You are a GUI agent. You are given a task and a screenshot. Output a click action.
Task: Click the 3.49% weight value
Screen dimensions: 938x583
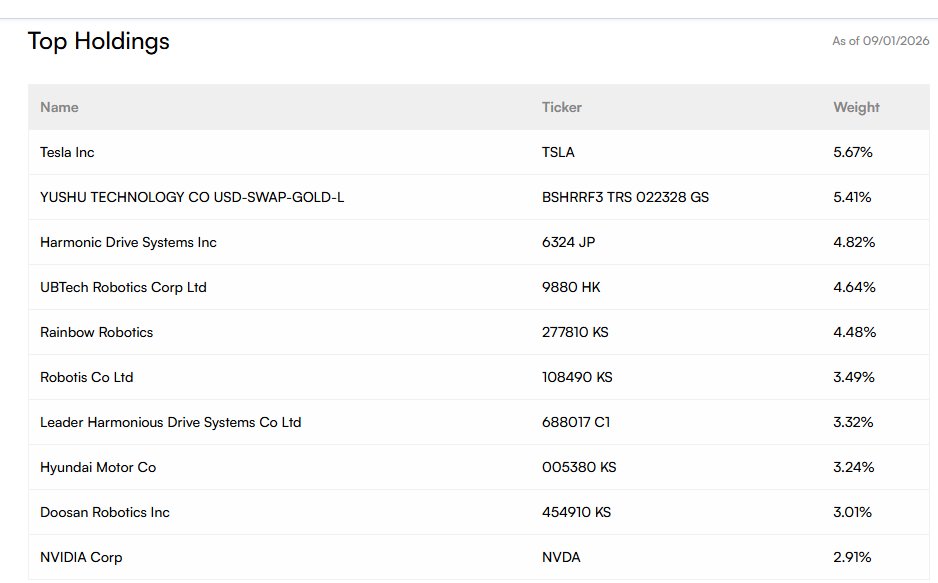click(854, 377)
